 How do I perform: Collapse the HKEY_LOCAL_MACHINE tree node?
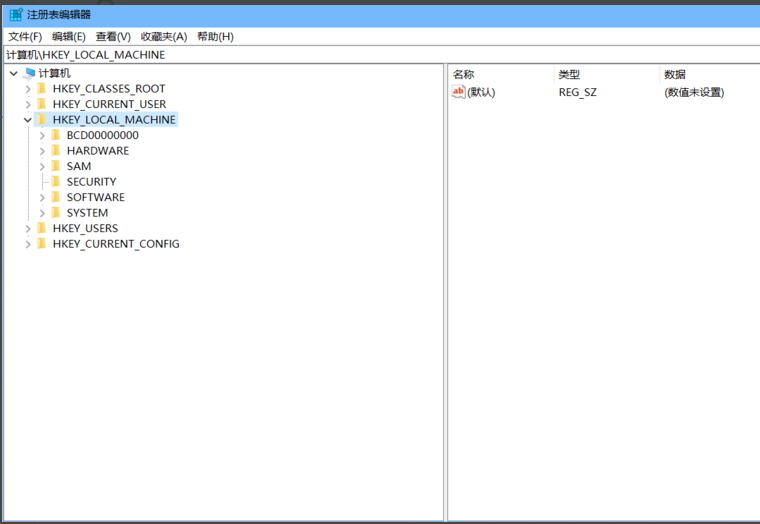(x=27, y=120)
